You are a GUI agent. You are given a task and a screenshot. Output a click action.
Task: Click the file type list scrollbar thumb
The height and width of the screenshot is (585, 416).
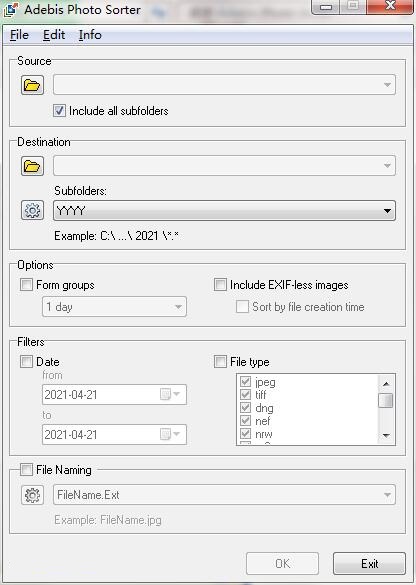[x=386, y=400]
